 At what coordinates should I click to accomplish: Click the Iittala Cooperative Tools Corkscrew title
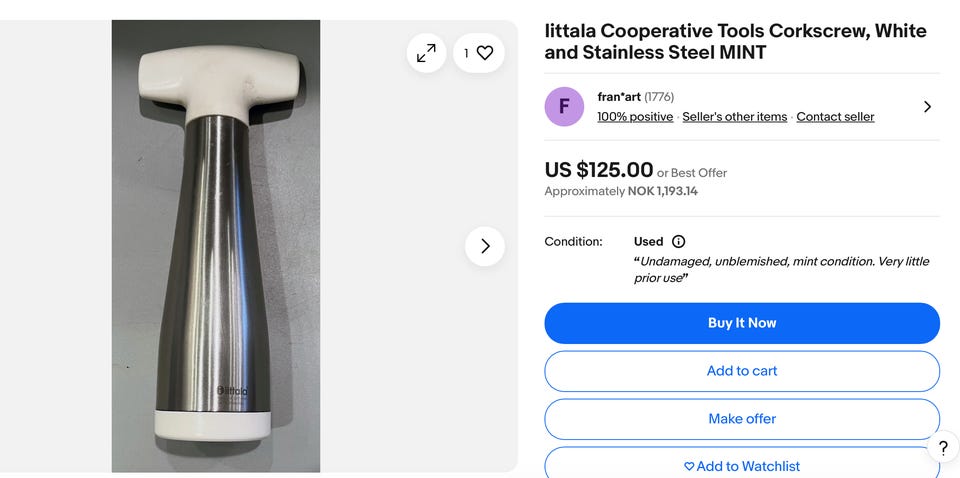[x=735, y=42]
